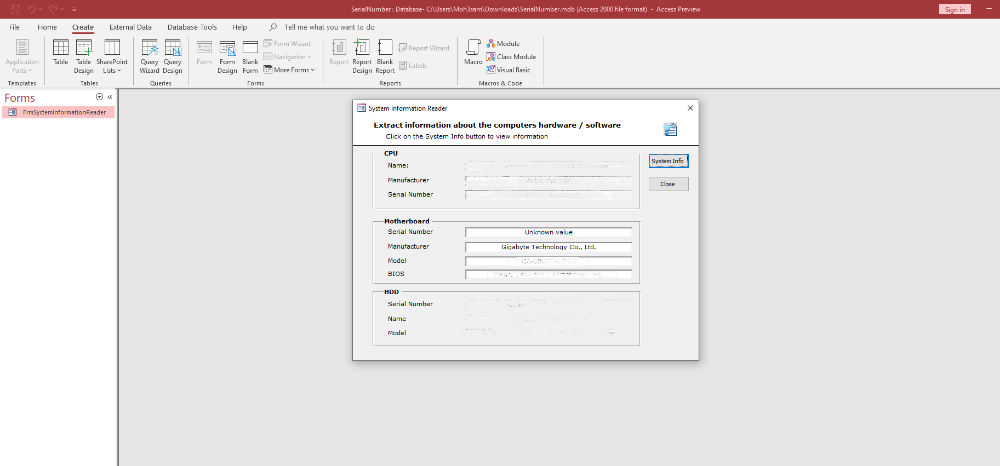Image resolution: width=1000 pixels, height=466 pixels.
Task: Open the Customize Quick Access Toolbar arrow
Action: pos(74,10)
